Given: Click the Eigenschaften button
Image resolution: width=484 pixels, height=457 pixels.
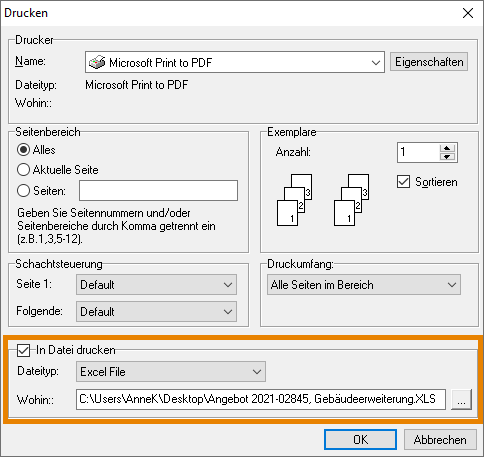Looking at the screenshot, I should click(429, 62).
